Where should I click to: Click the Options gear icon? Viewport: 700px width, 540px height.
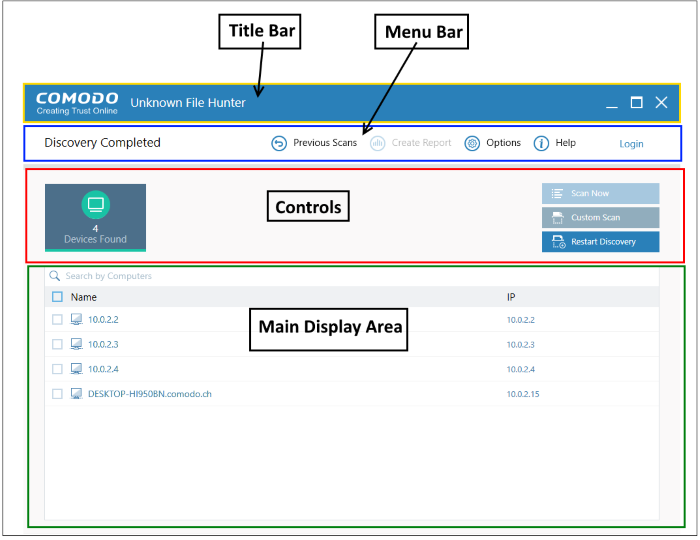click(x=472, y=143)
